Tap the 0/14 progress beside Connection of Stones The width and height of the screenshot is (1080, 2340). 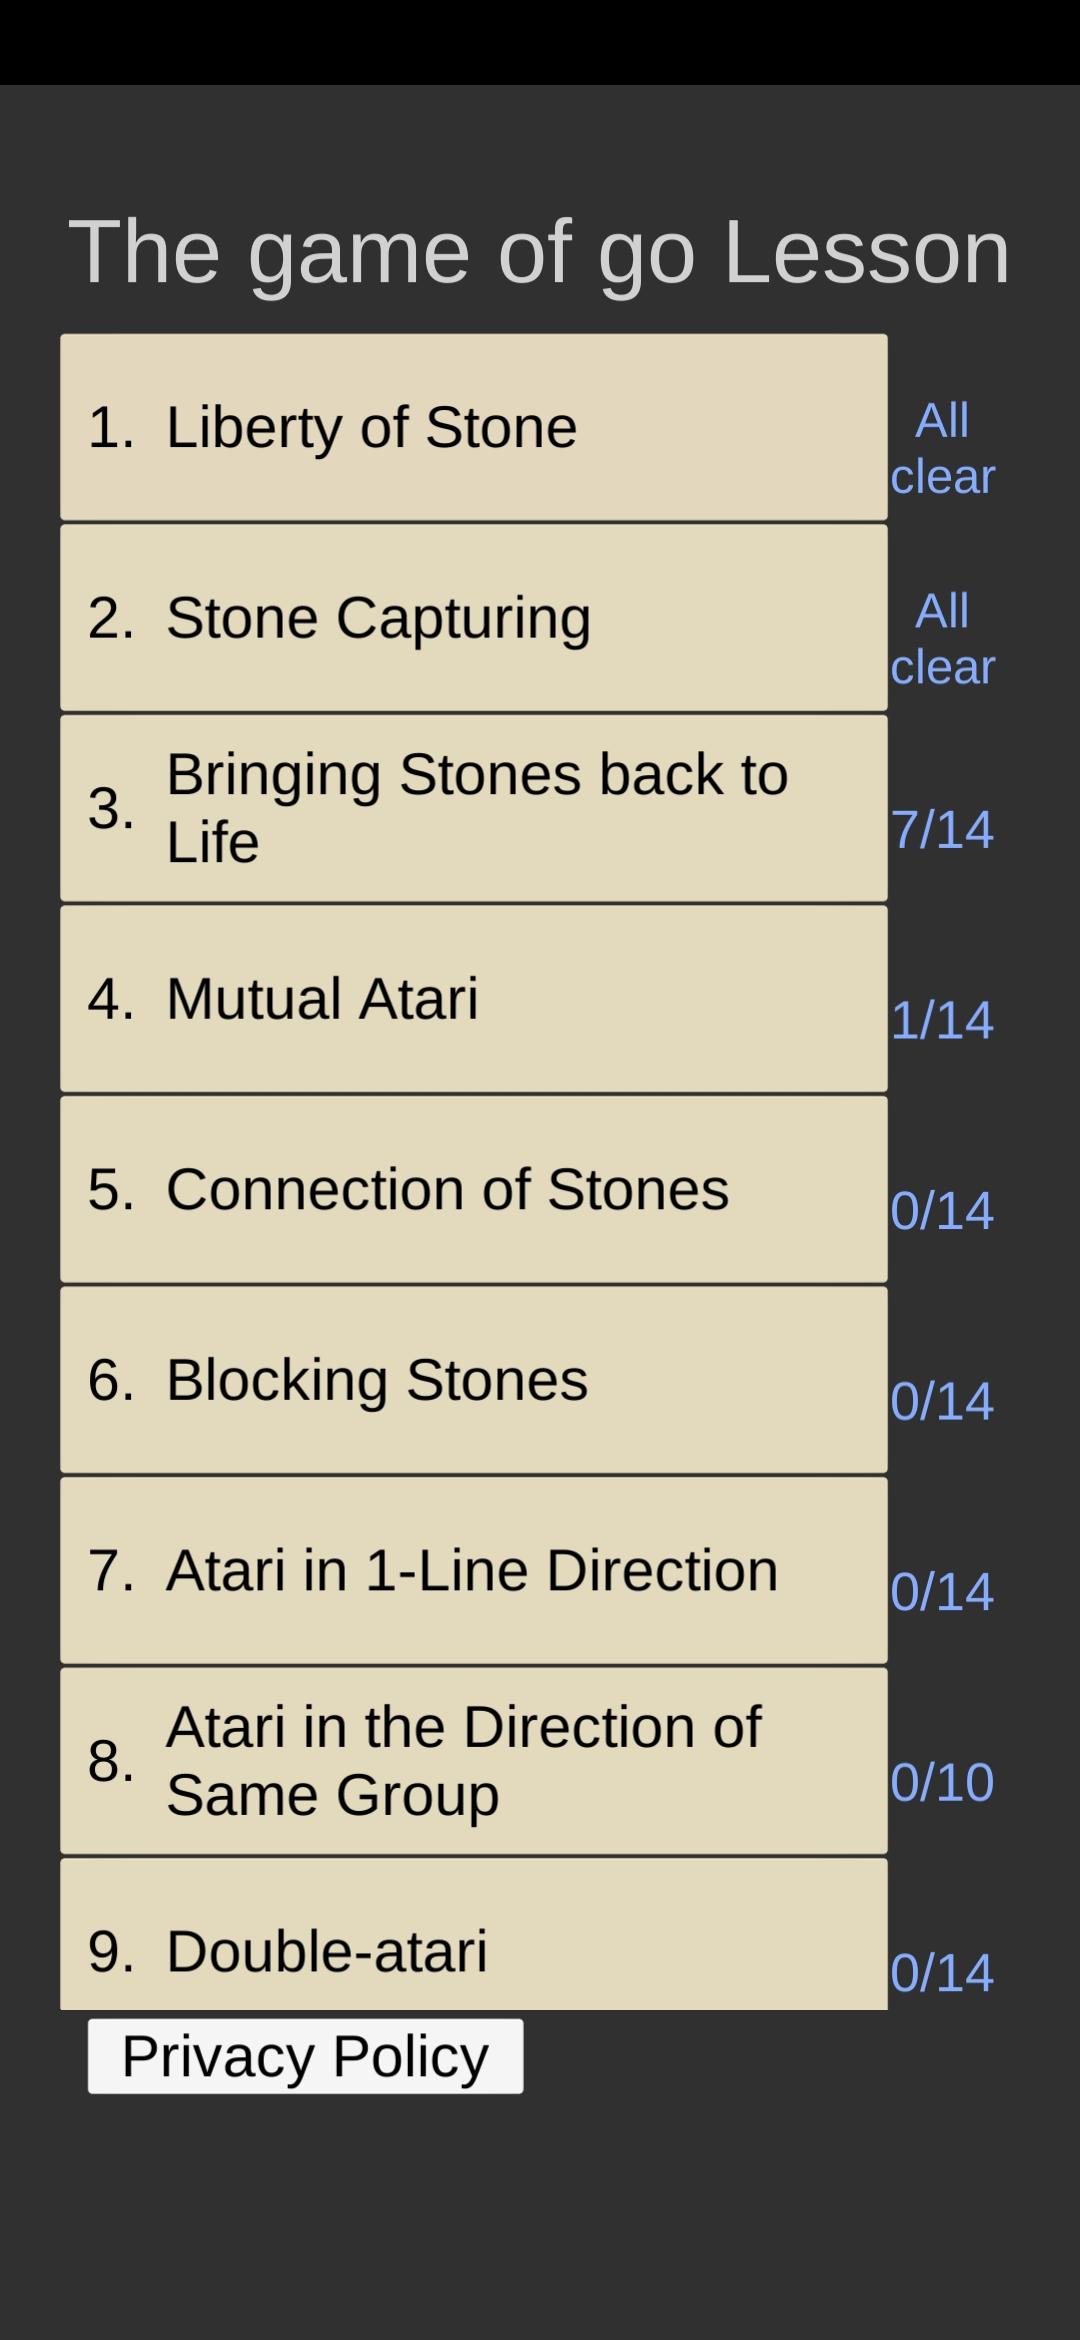click(x=942, y=1210)
